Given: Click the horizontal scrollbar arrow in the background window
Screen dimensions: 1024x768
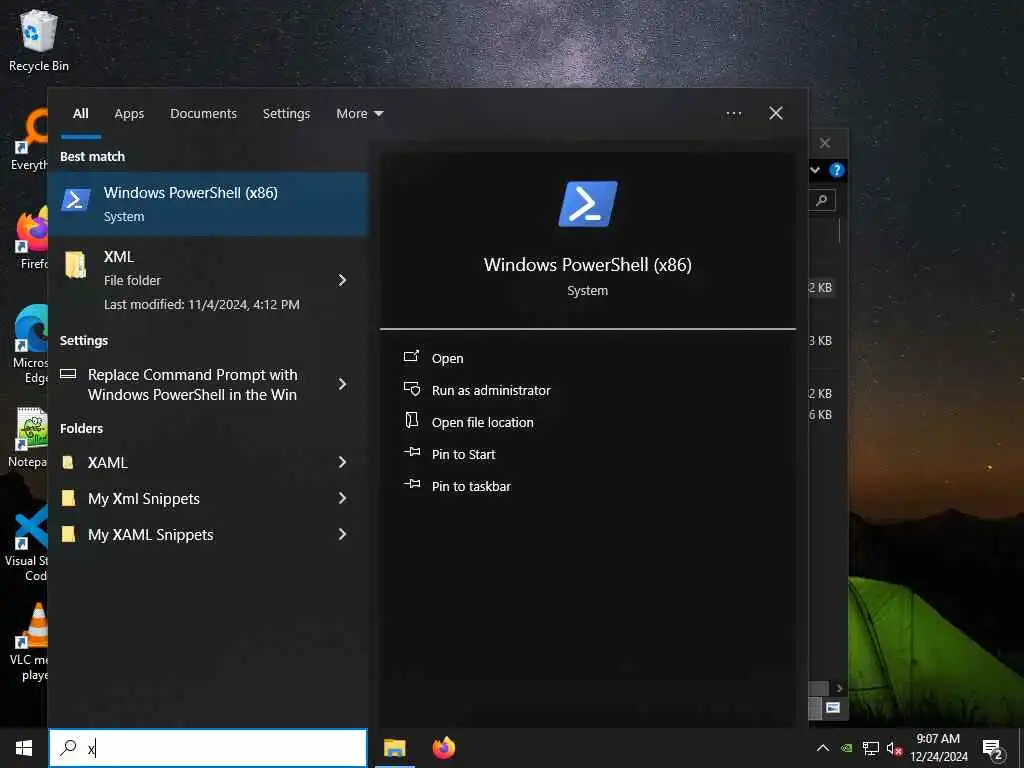Looking at the screenshot, I should [839, 688].
